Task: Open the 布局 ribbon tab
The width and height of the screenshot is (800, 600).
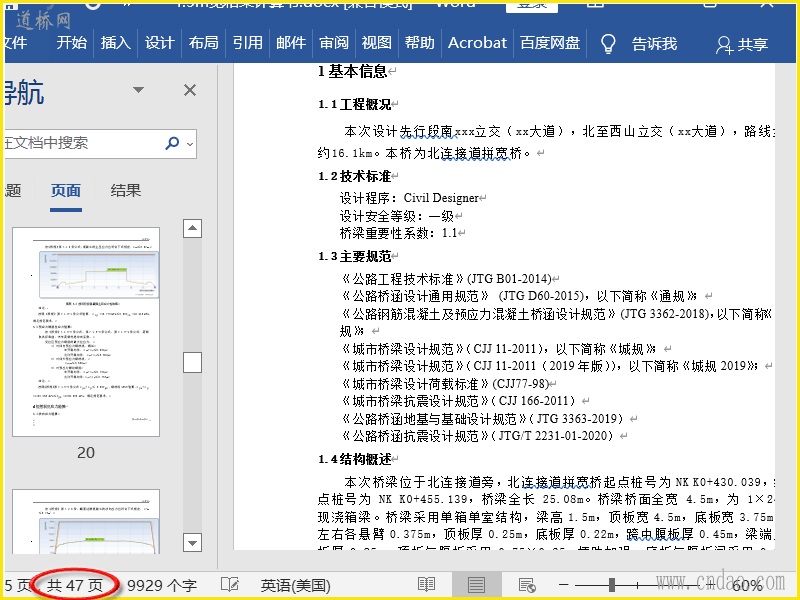Action: [204, 43]
